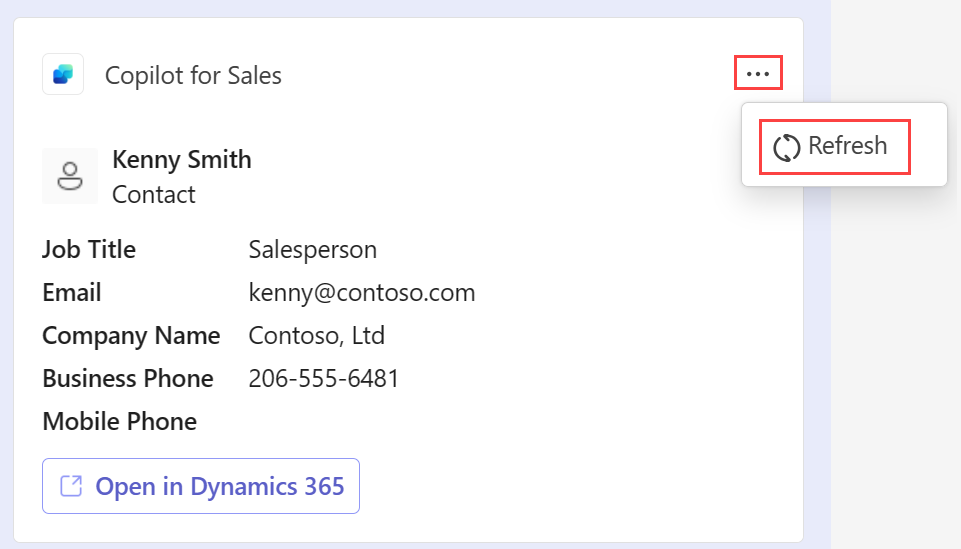Screen dimensions: 961x549
Task: Open in Dynamics 365 button text
Action: [219, 487]
